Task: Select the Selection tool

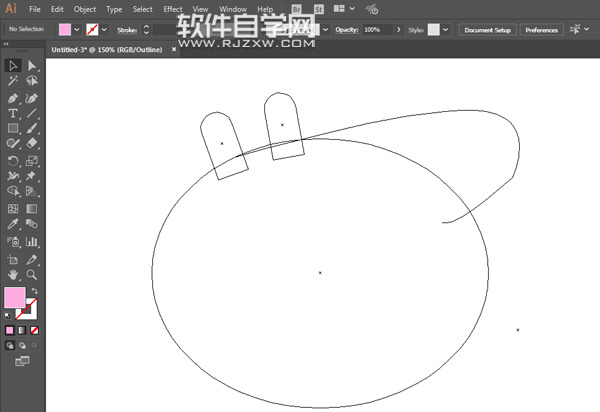Action: coord(13,66)
